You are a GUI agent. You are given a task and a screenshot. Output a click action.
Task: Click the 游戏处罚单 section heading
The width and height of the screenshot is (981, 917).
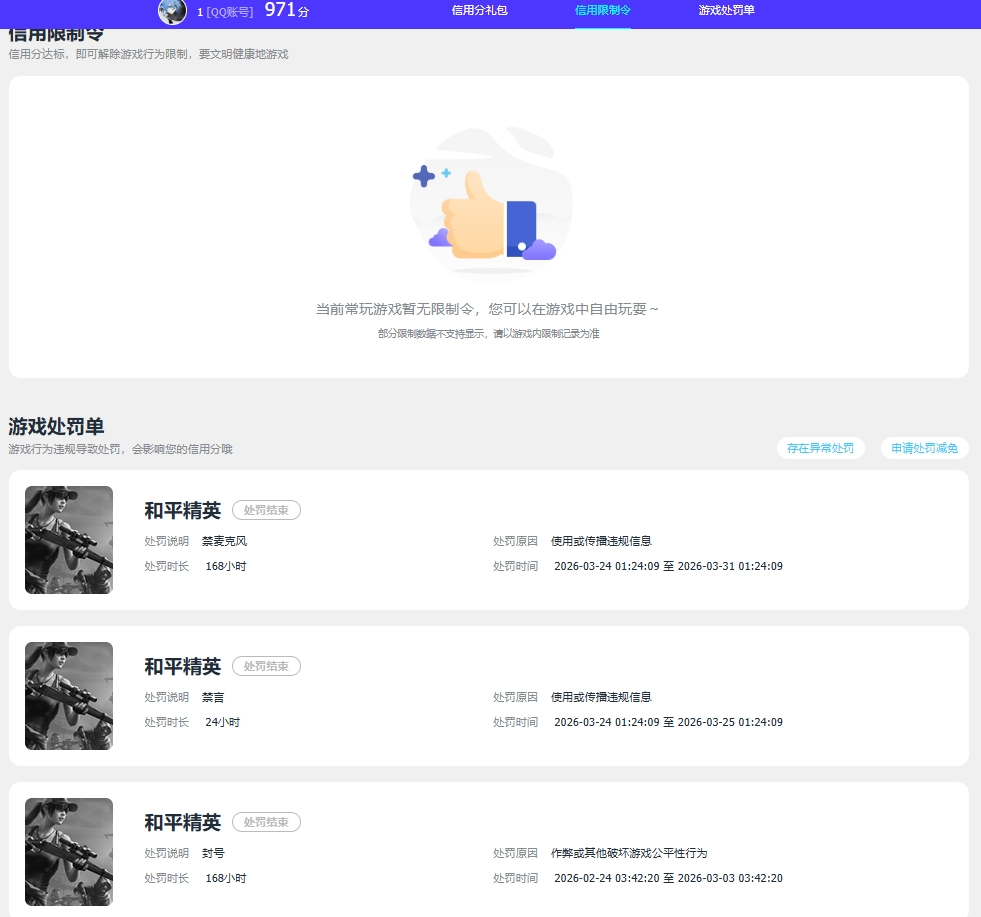pyautogui.click(x=56, y=427)
